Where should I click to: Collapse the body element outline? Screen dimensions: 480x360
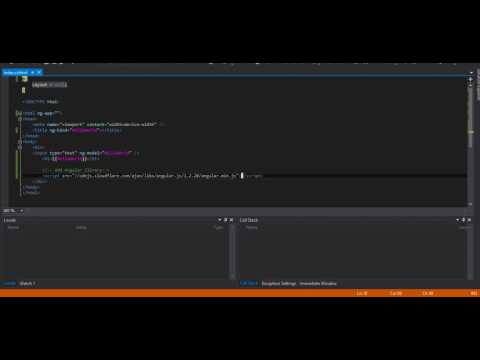tap(20, 142)
